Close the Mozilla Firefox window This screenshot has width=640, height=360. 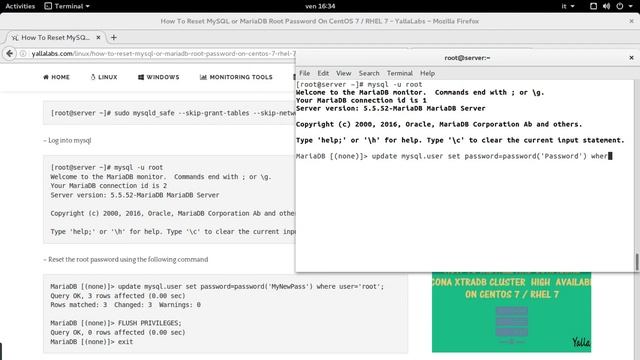[631, 21]
